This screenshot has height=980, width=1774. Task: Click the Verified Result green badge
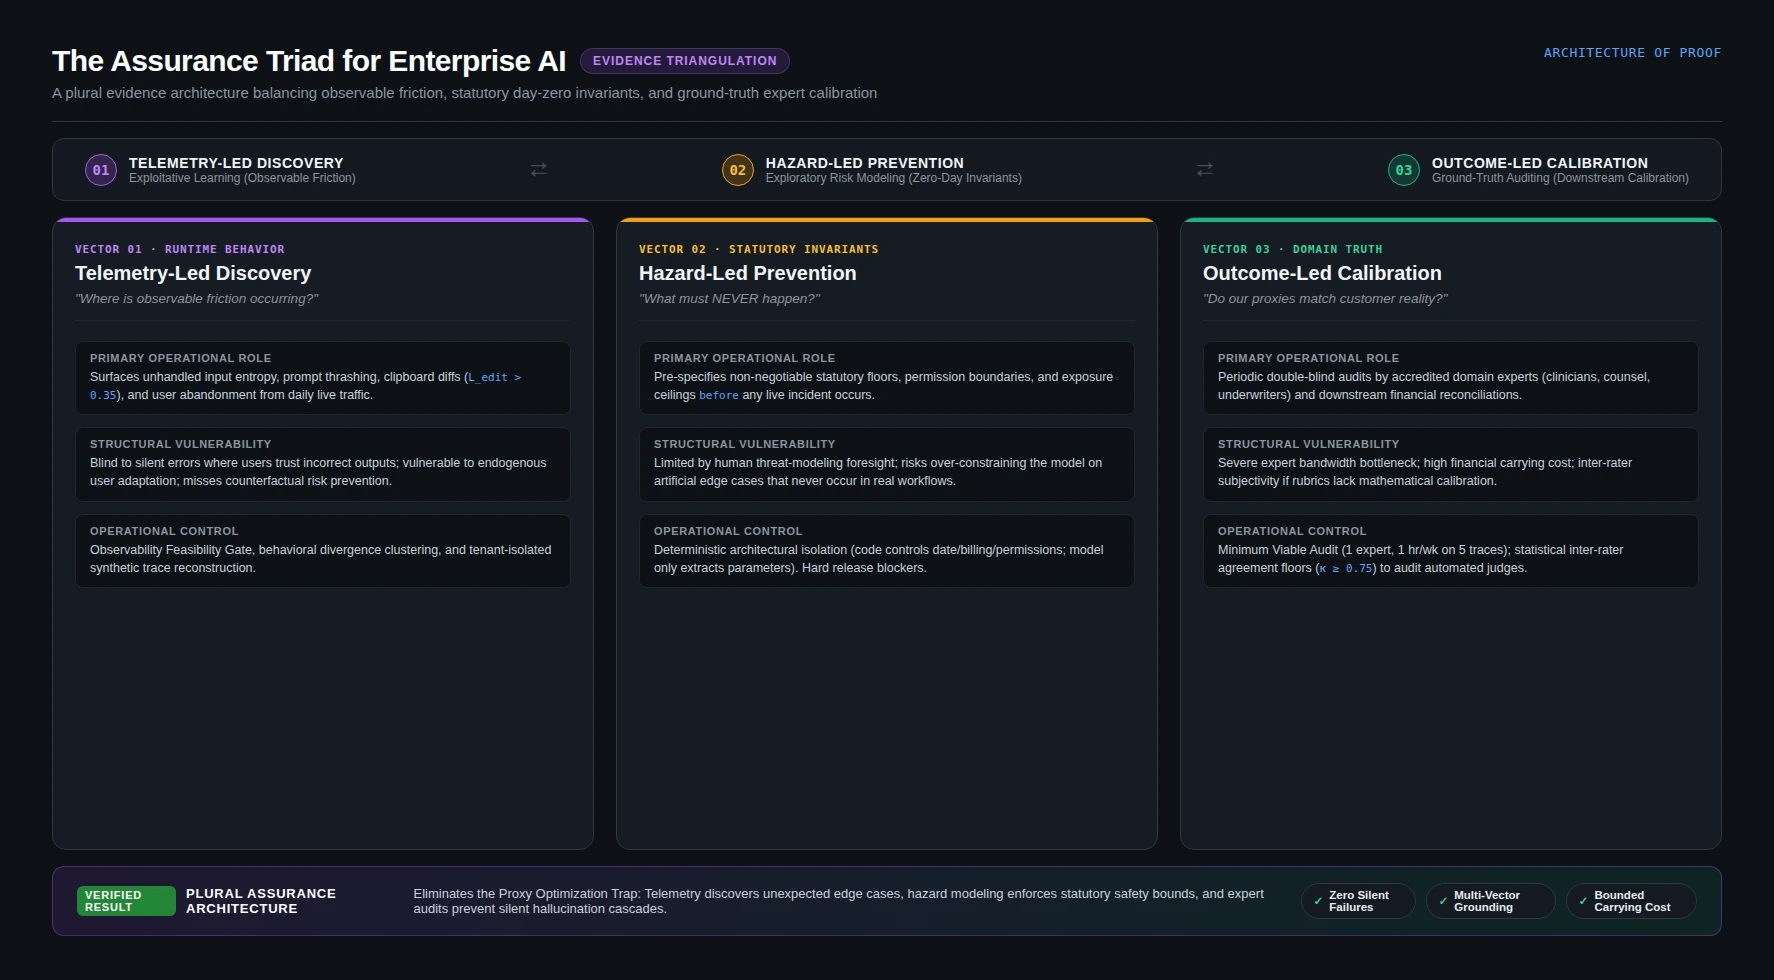point(126,901)
